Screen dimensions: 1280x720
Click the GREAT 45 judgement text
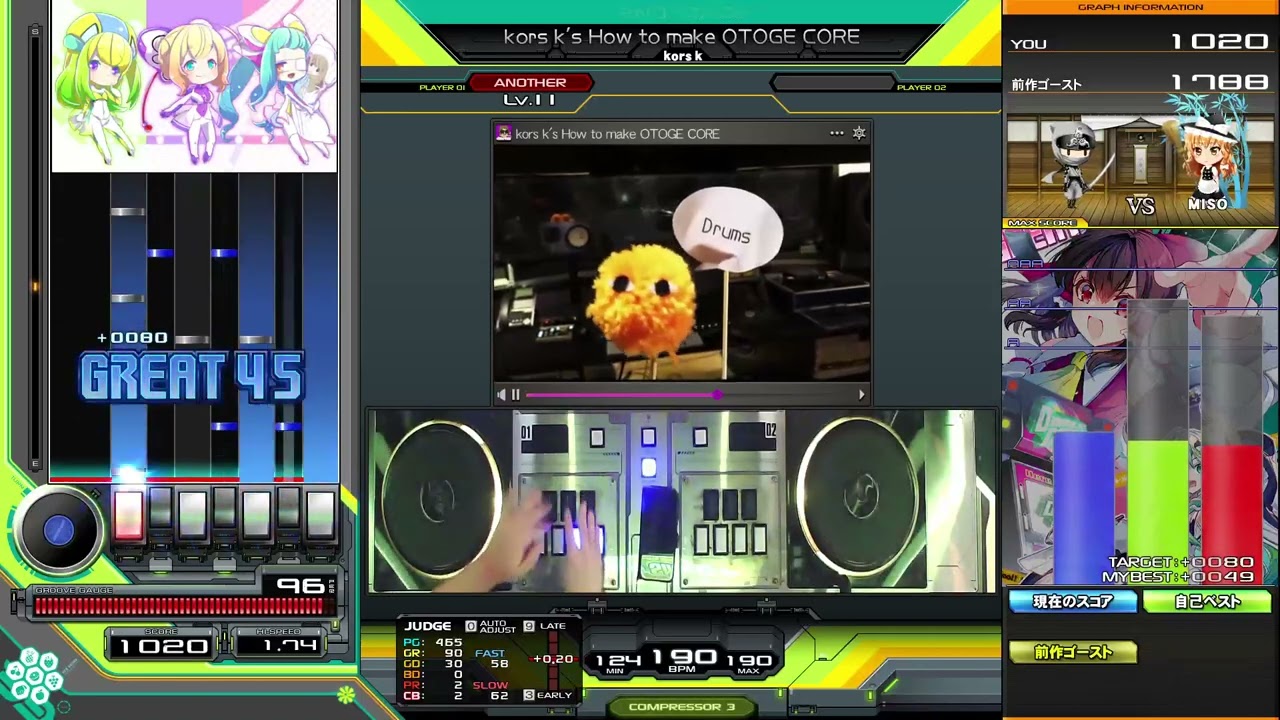coord(192,378)
